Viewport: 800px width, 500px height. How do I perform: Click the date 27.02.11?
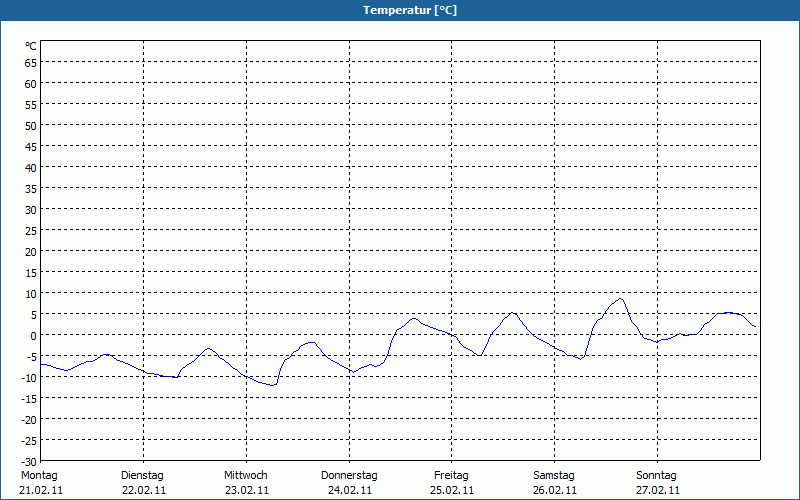(658, 491)
